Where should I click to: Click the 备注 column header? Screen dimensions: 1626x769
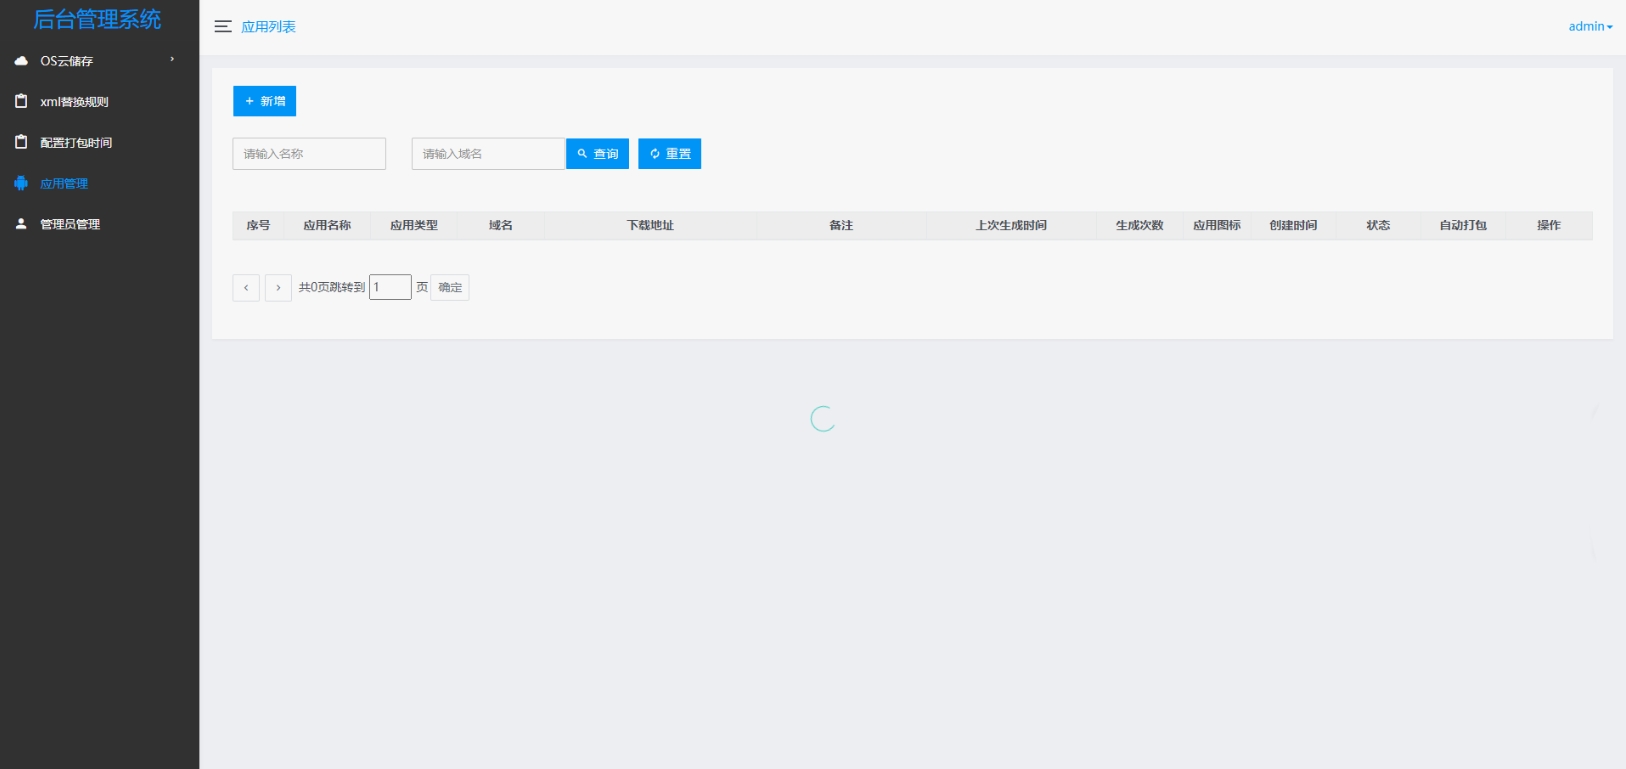[841, 226]
